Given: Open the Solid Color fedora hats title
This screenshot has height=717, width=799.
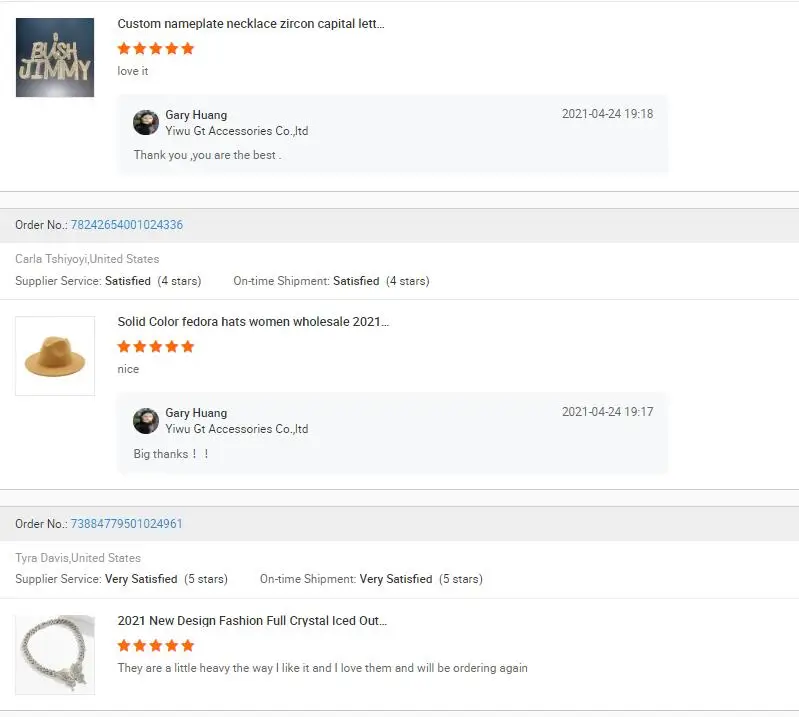Looking at the screenshot, I should pyautogui.click(x=253, y=322).
